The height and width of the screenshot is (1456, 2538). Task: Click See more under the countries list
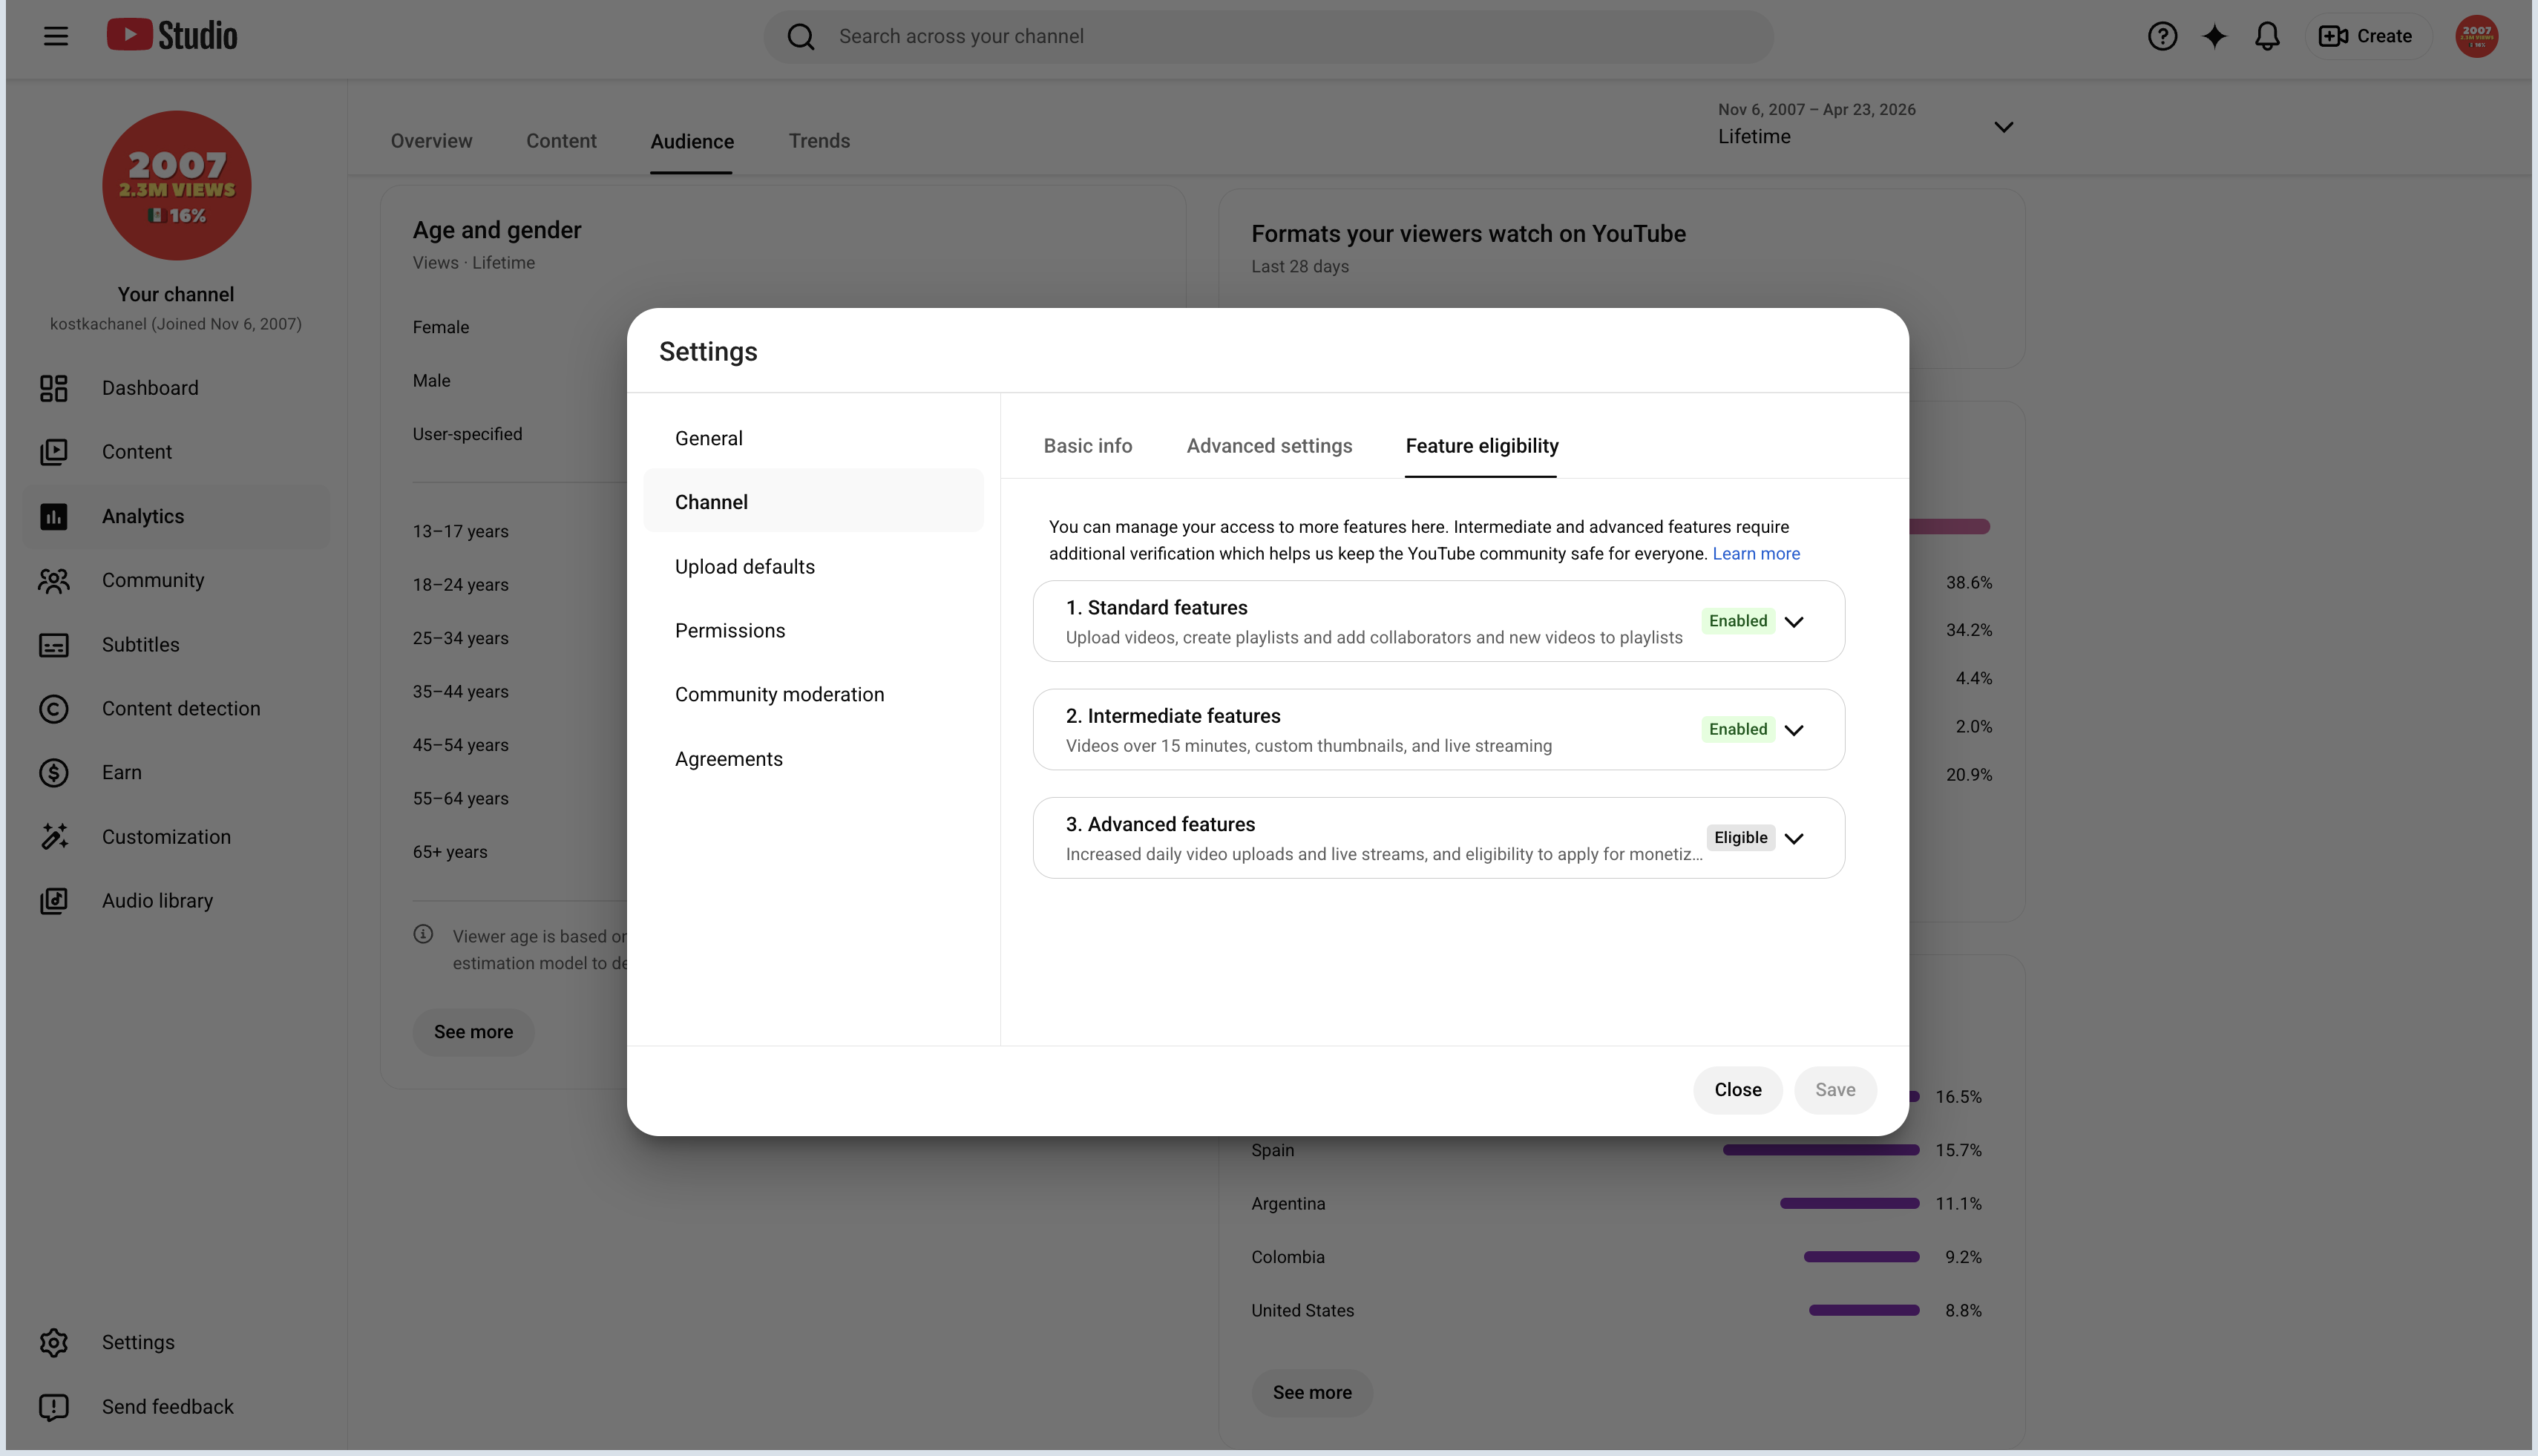(1312, 1393)
